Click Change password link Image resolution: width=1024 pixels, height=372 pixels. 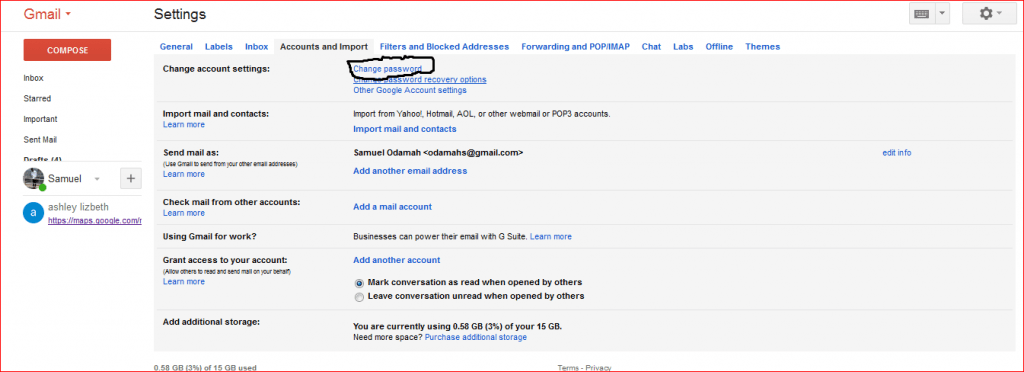(x=387, y=69)
